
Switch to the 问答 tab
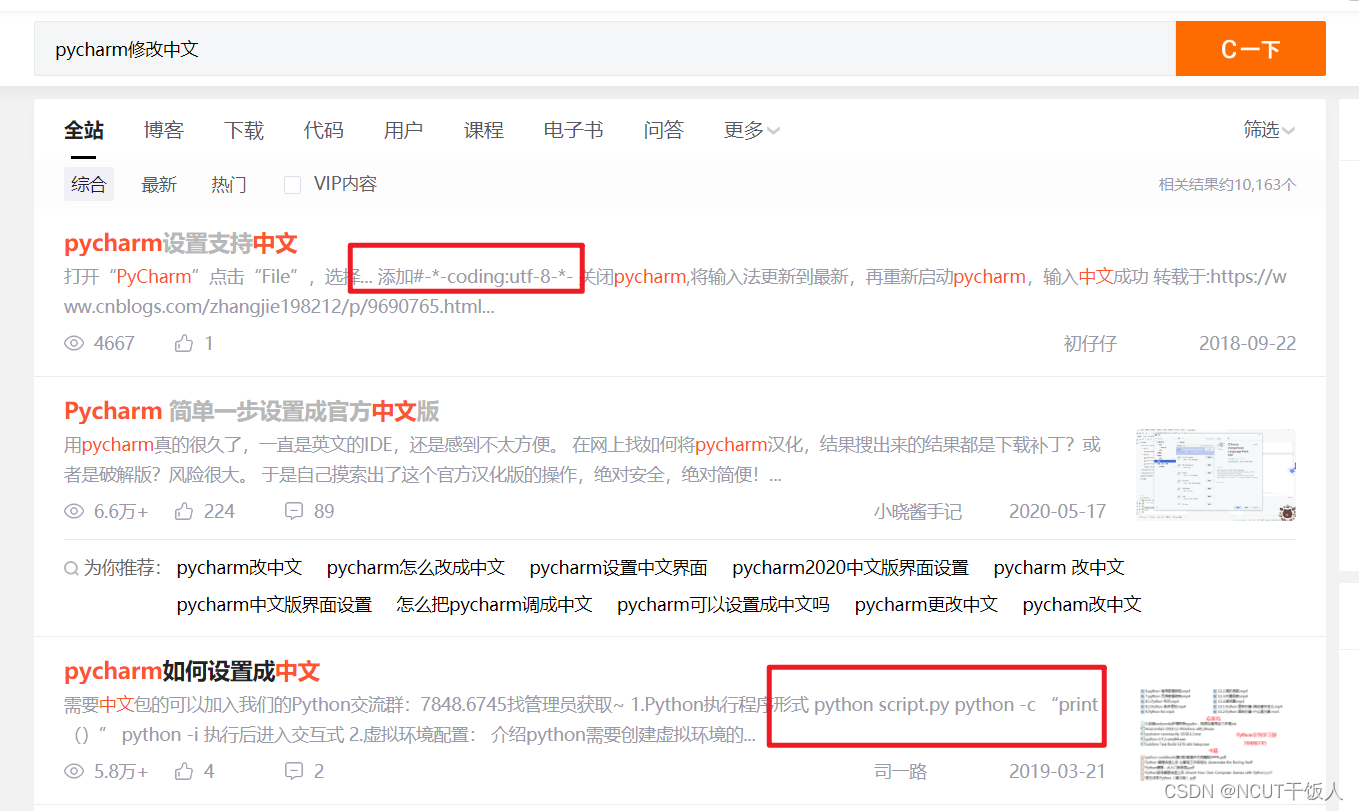664,130
